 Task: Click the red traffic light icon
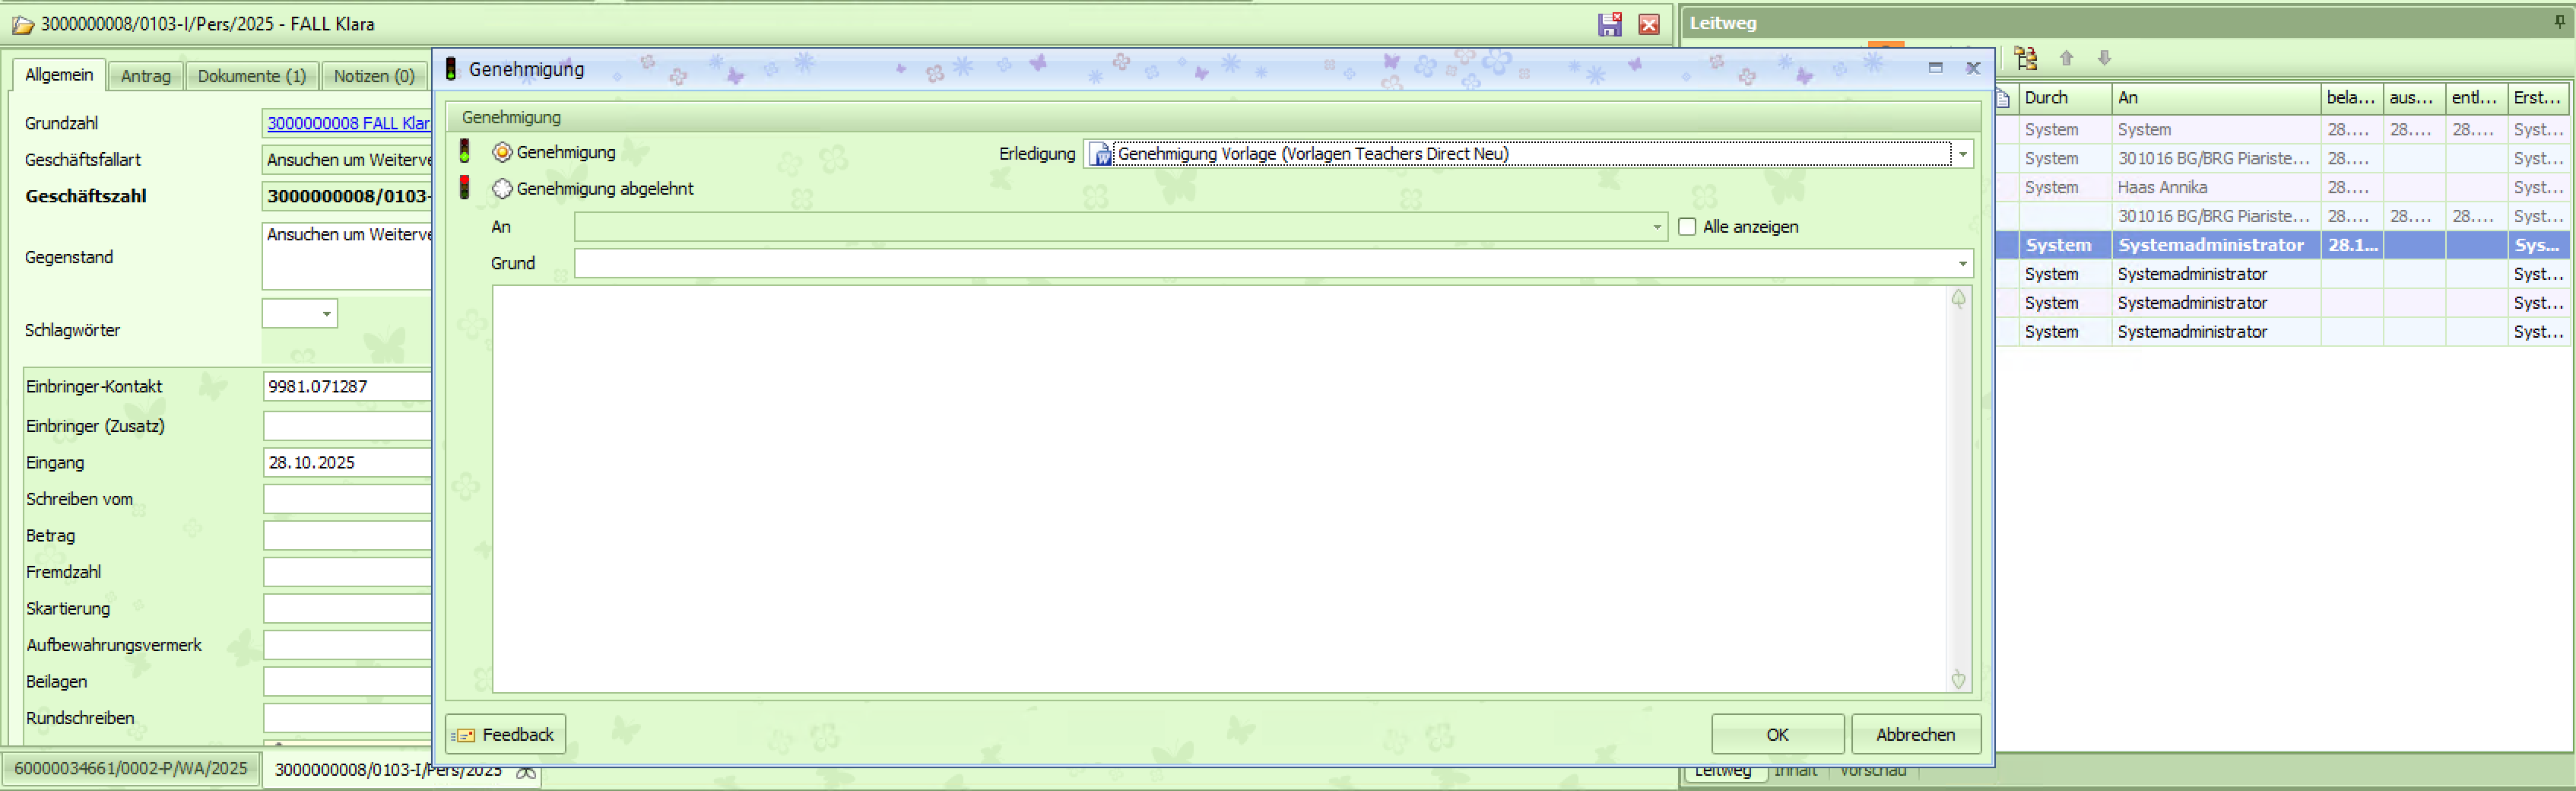click(x=464, y=188)
